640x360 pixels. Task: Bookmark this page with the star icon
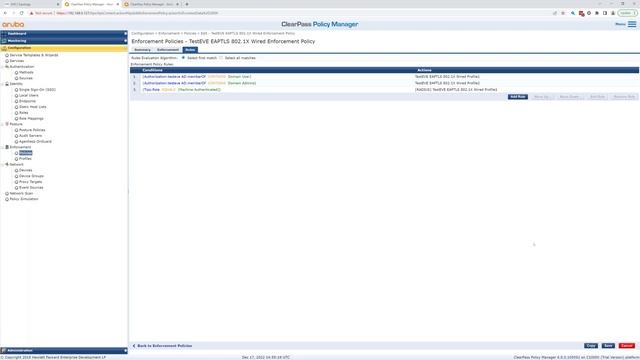coord(563,13)
